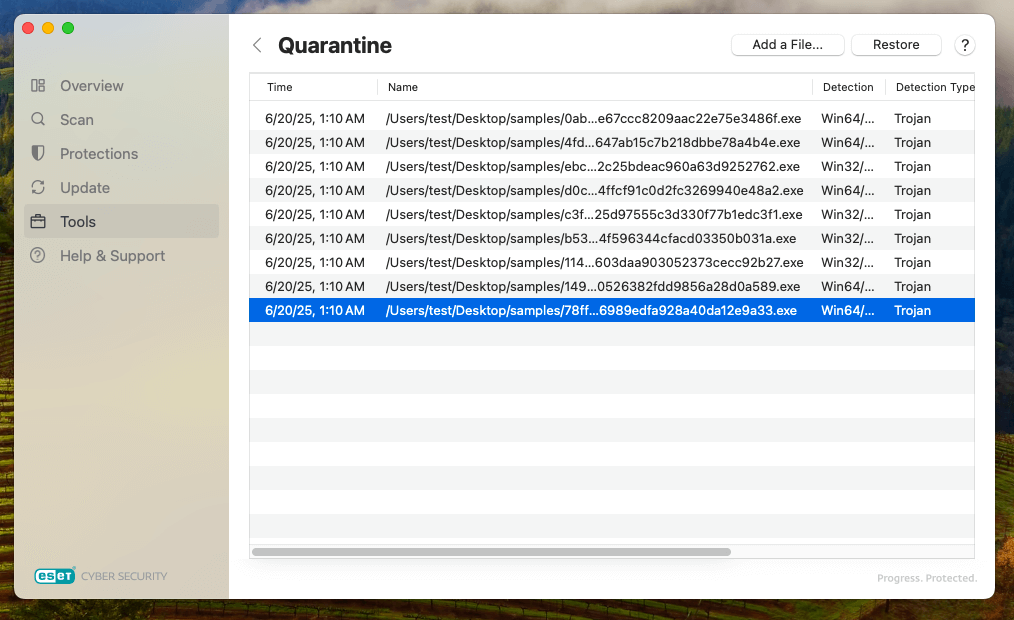Click the Quarantine page title

[335, 45]
